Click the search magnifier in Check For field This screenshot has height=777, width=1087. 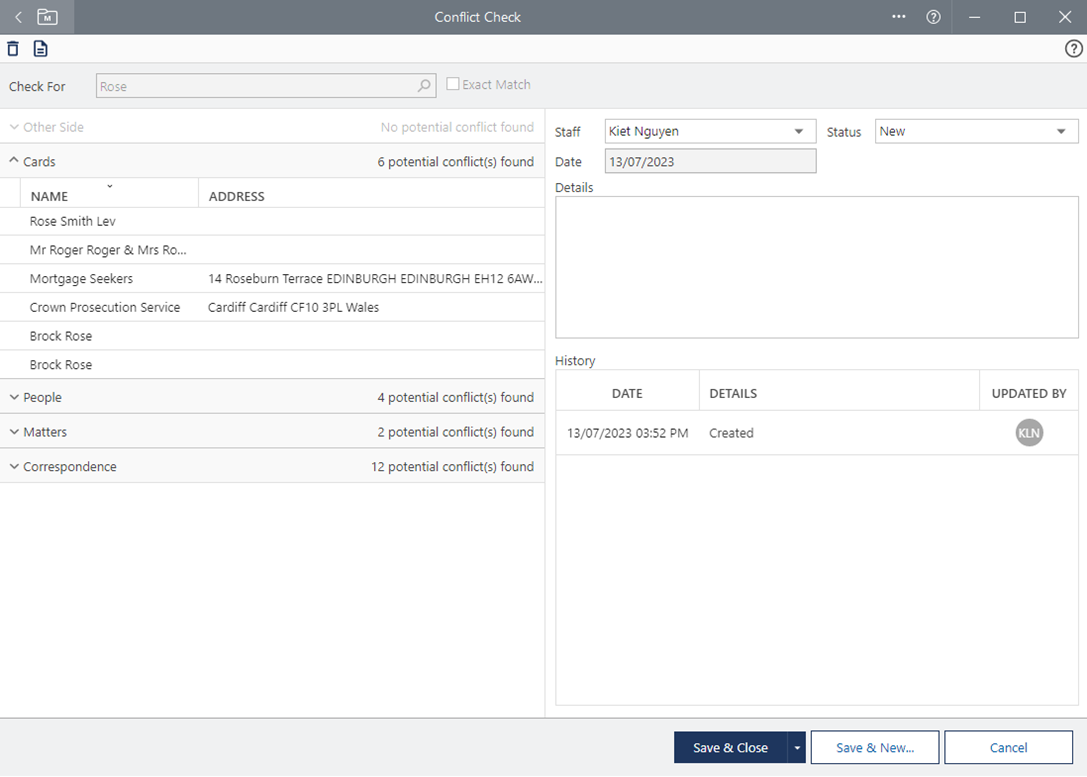424,86
